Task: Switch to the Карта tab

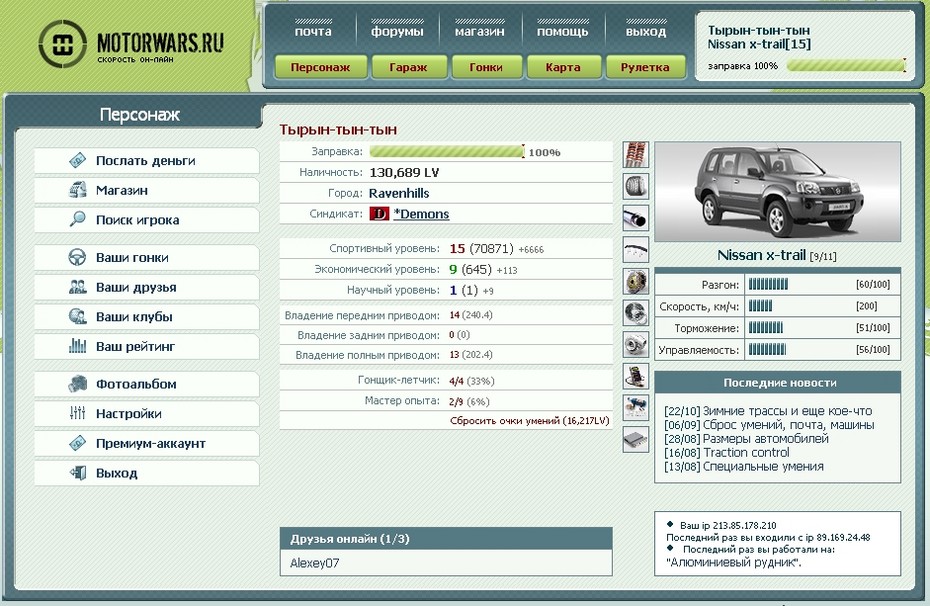Action: [x=563, y=67]
